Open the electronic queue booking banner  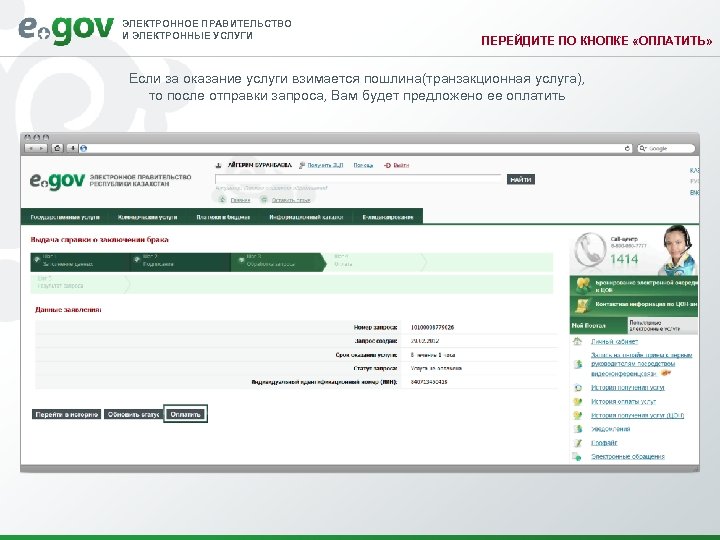coord(634,286)
